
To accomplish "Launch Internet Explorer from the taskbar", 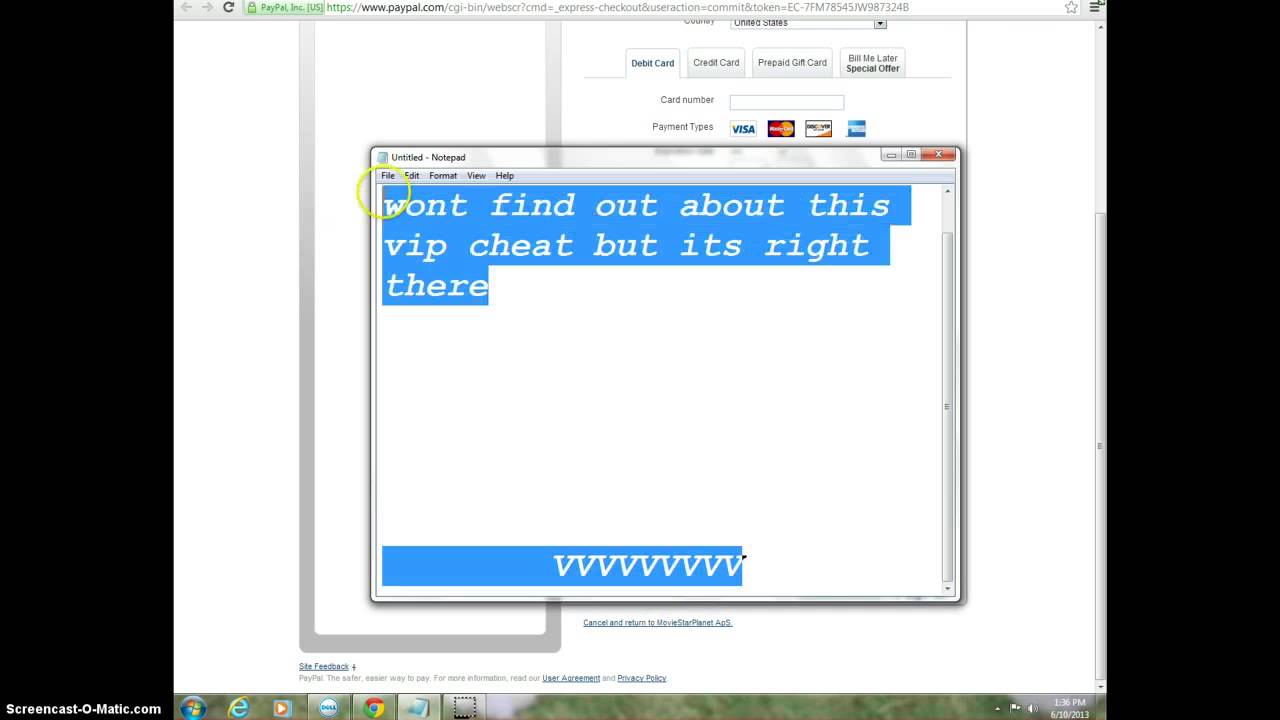I will [x=238, y=708].
